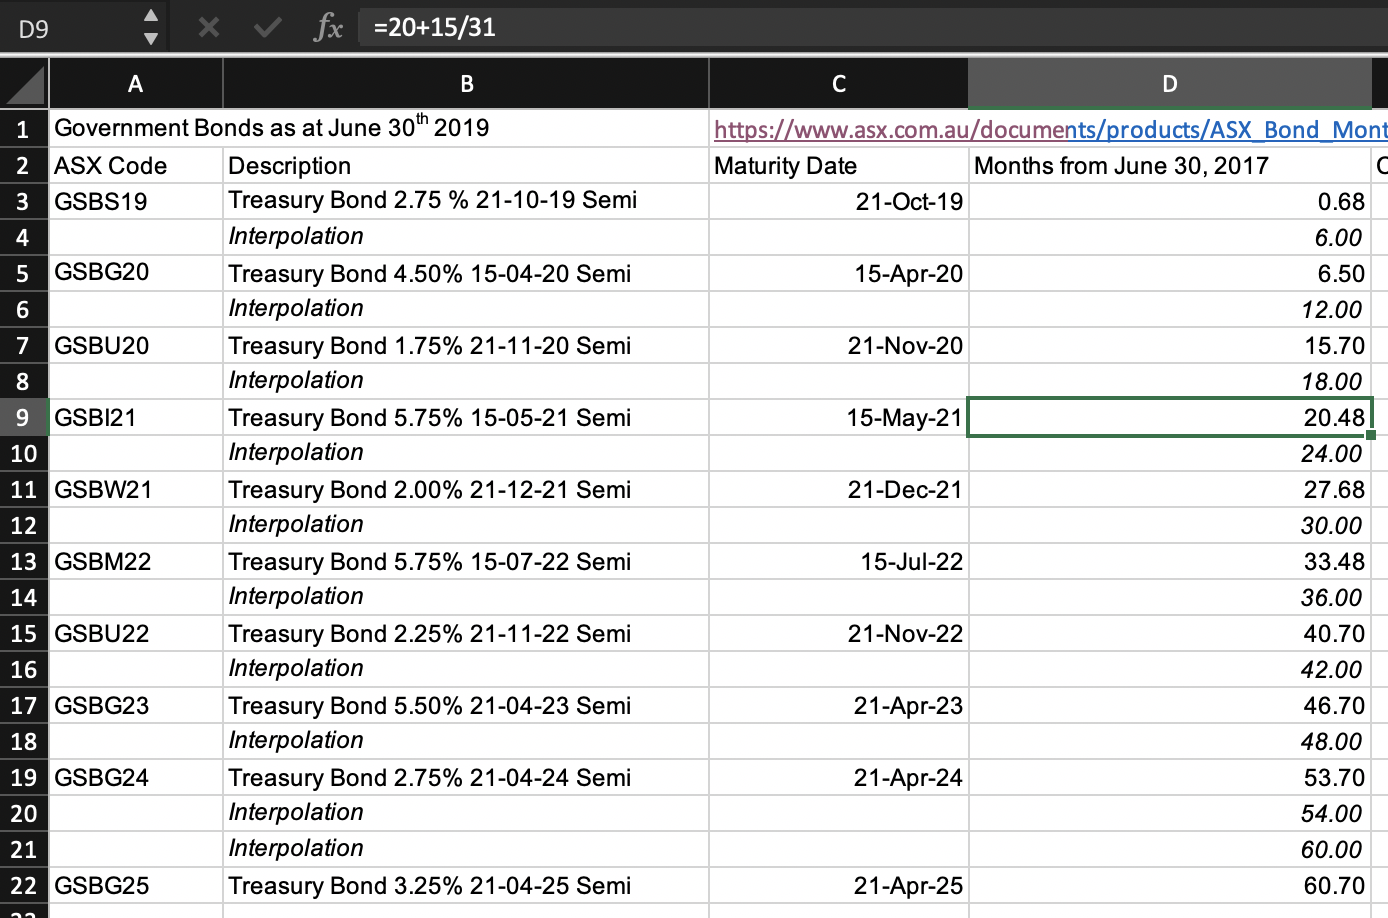This screenshot has height=918, width=1388.
Task: Select row 1 header
Action: pyautogui.click(x=23, y=128)
